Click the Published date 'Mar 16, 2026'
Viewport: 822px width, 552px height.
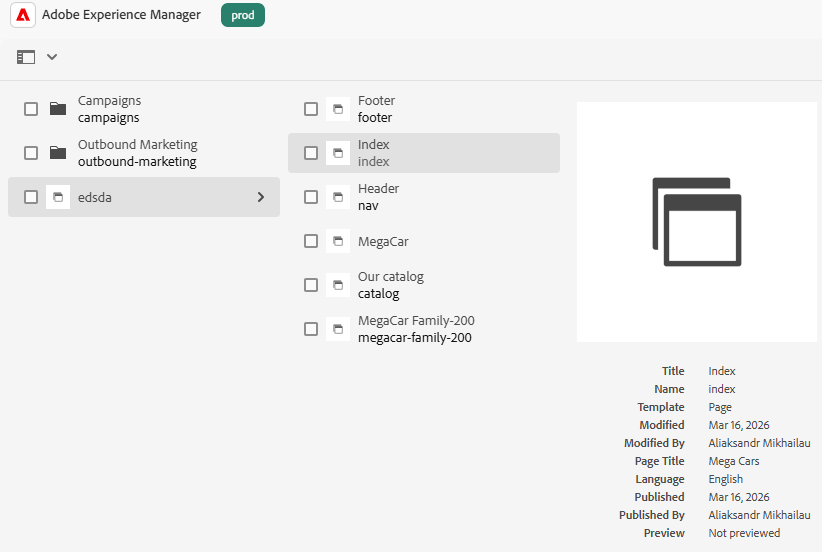click(739, 497)
